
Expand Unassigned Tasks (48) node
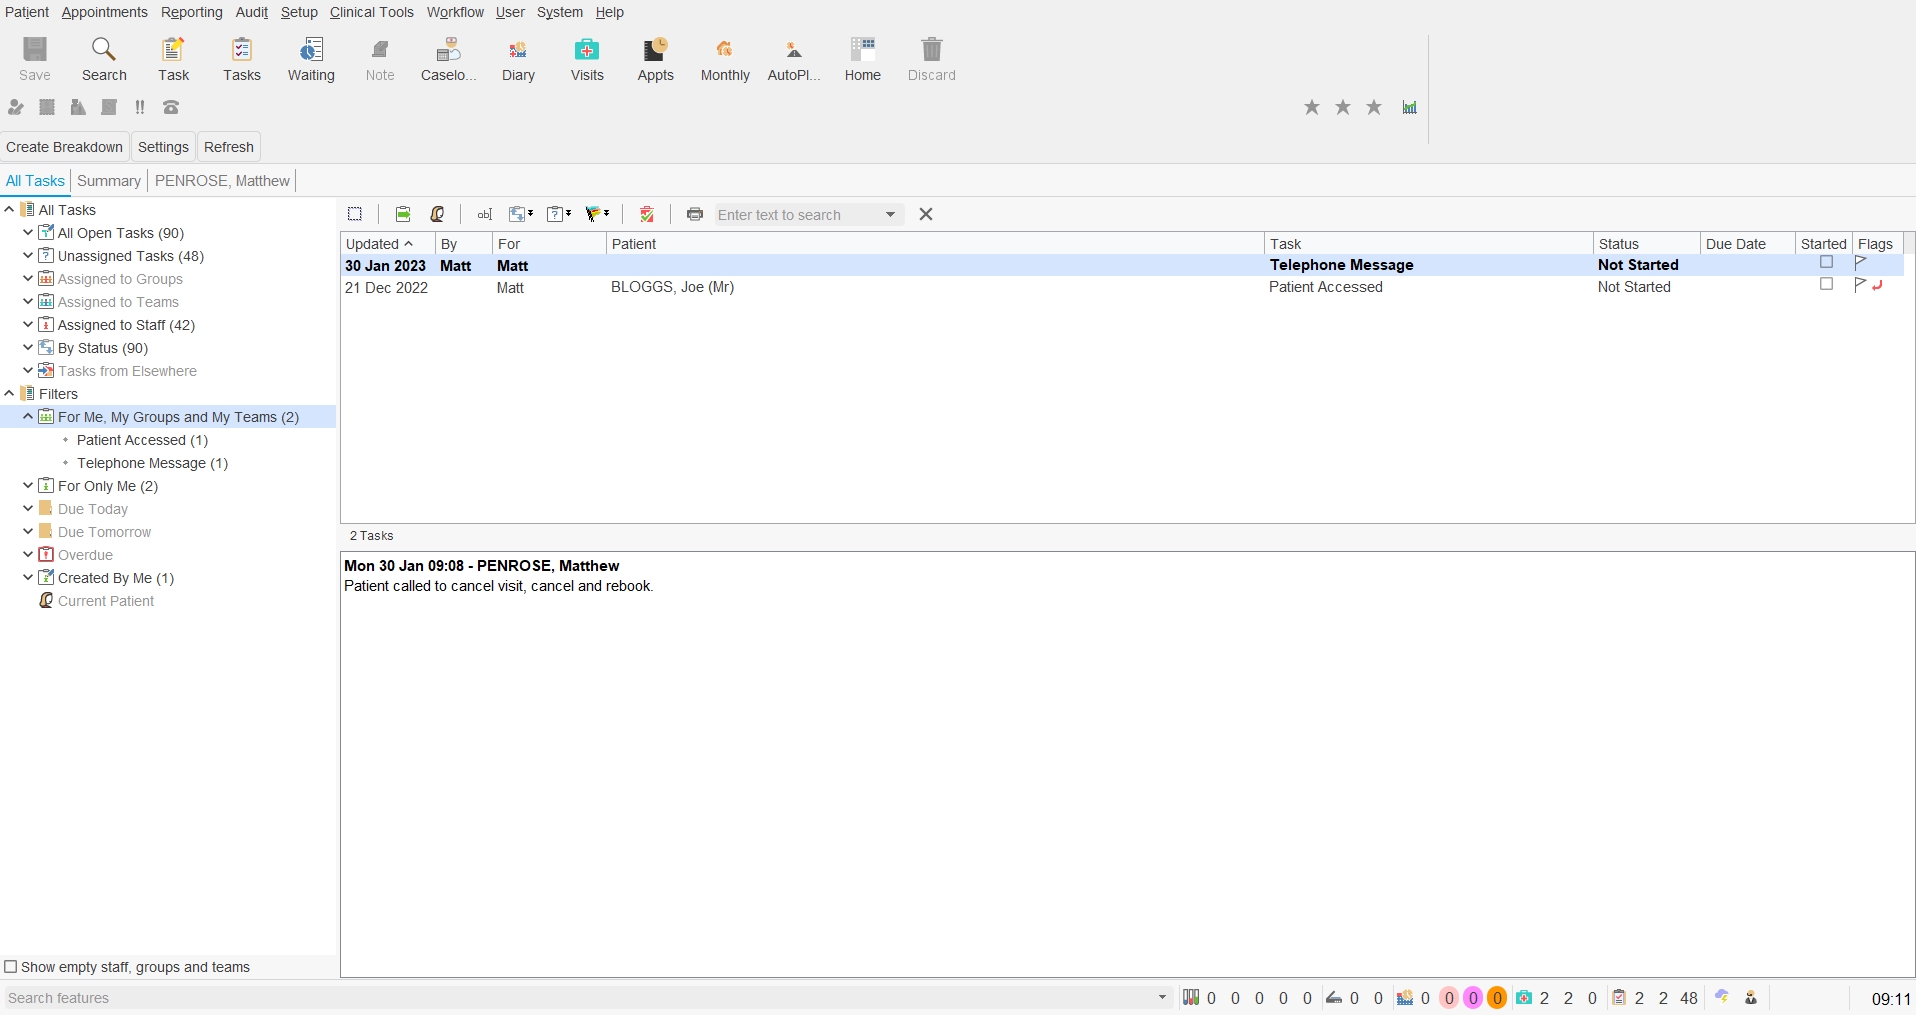28,255
